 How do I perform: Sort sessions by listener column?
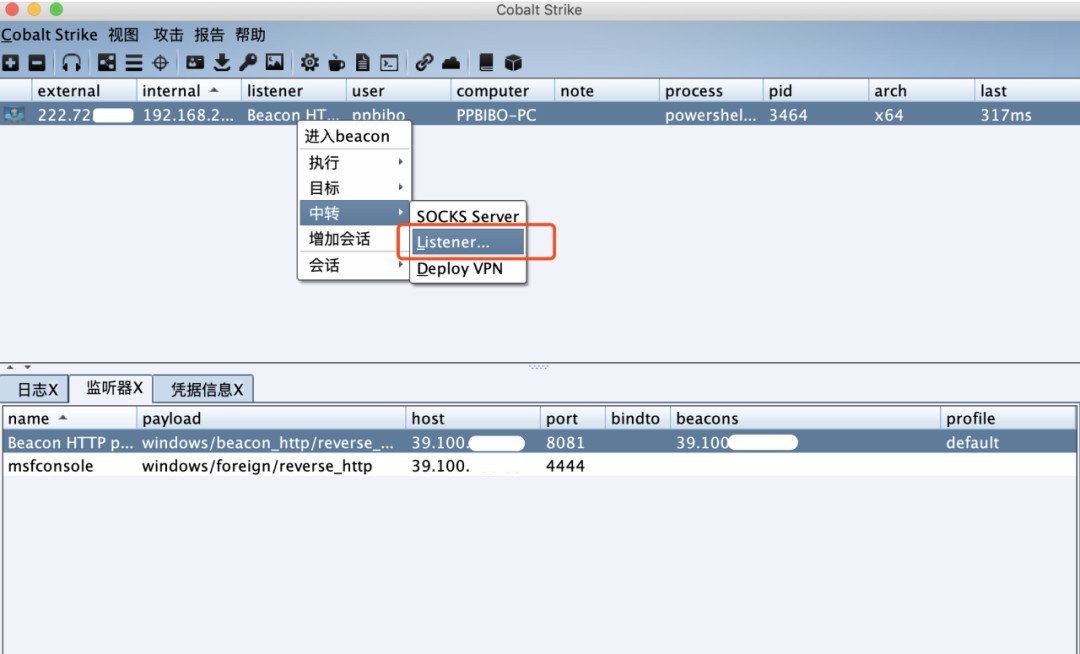pyautogui.click(x=293, y=91)
